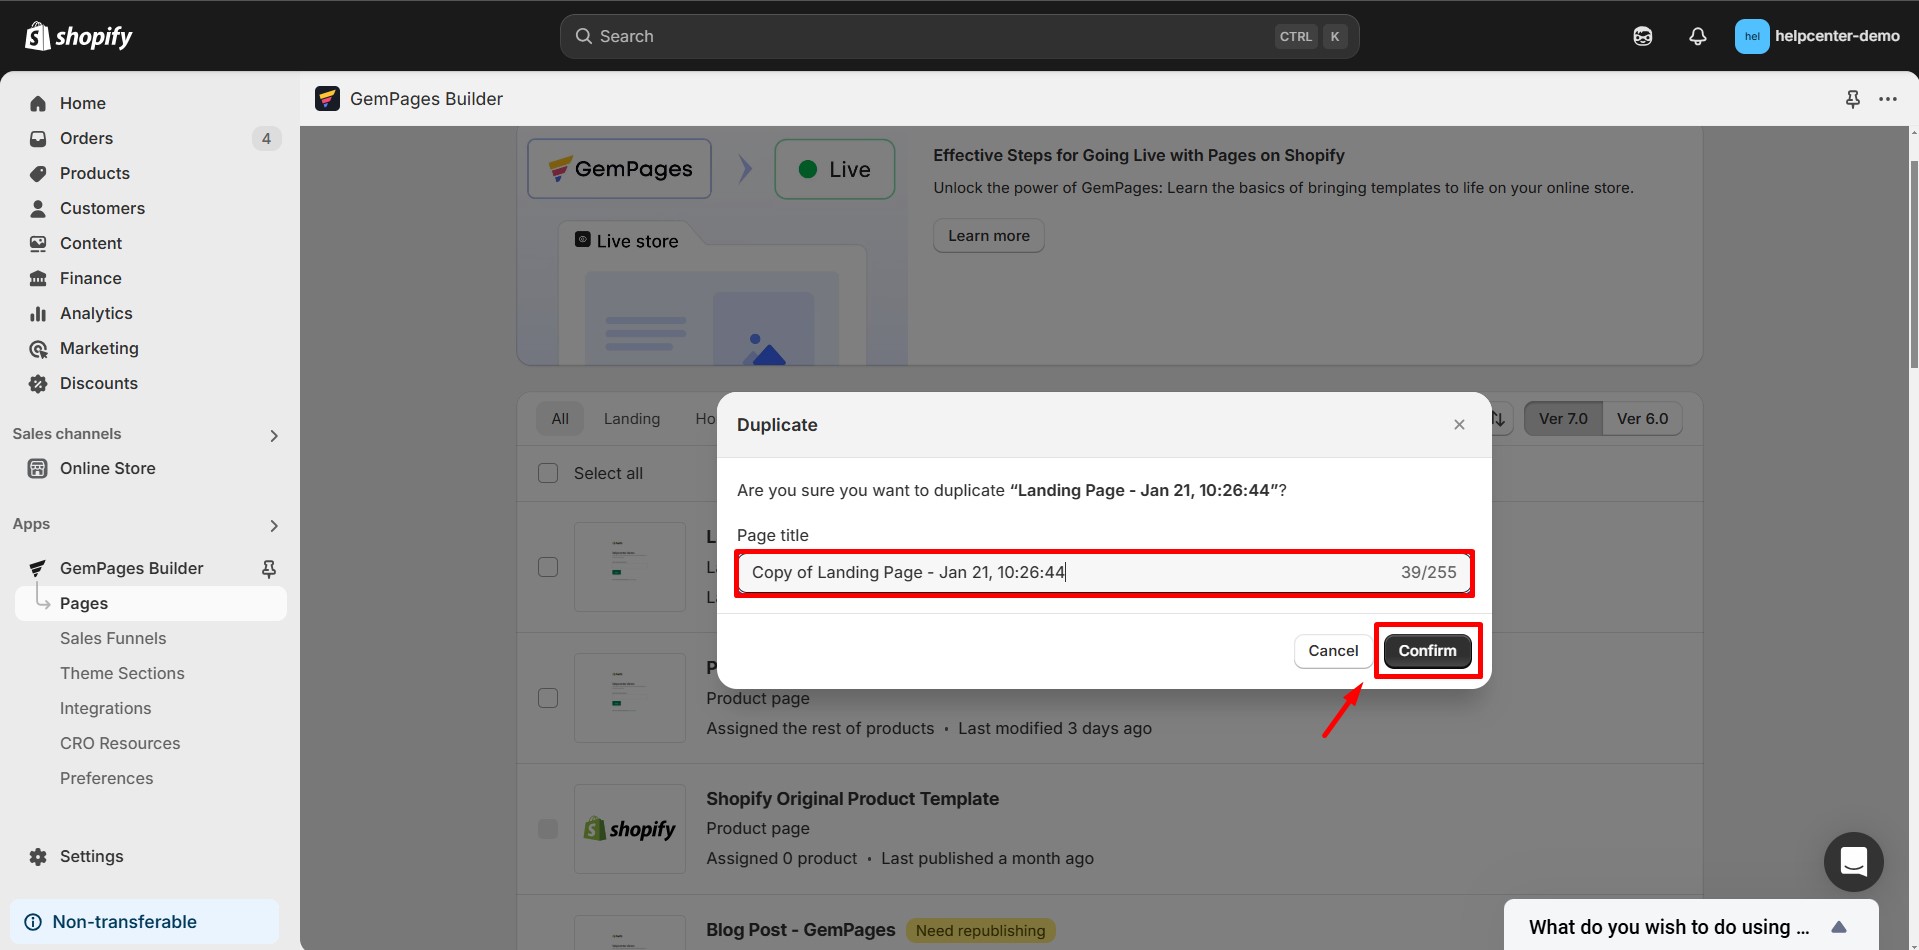The width and height of the screenshot is (1919, 950).
Task: Open the Shopify Sidekick assistant icon
Action: (1642, 36)
